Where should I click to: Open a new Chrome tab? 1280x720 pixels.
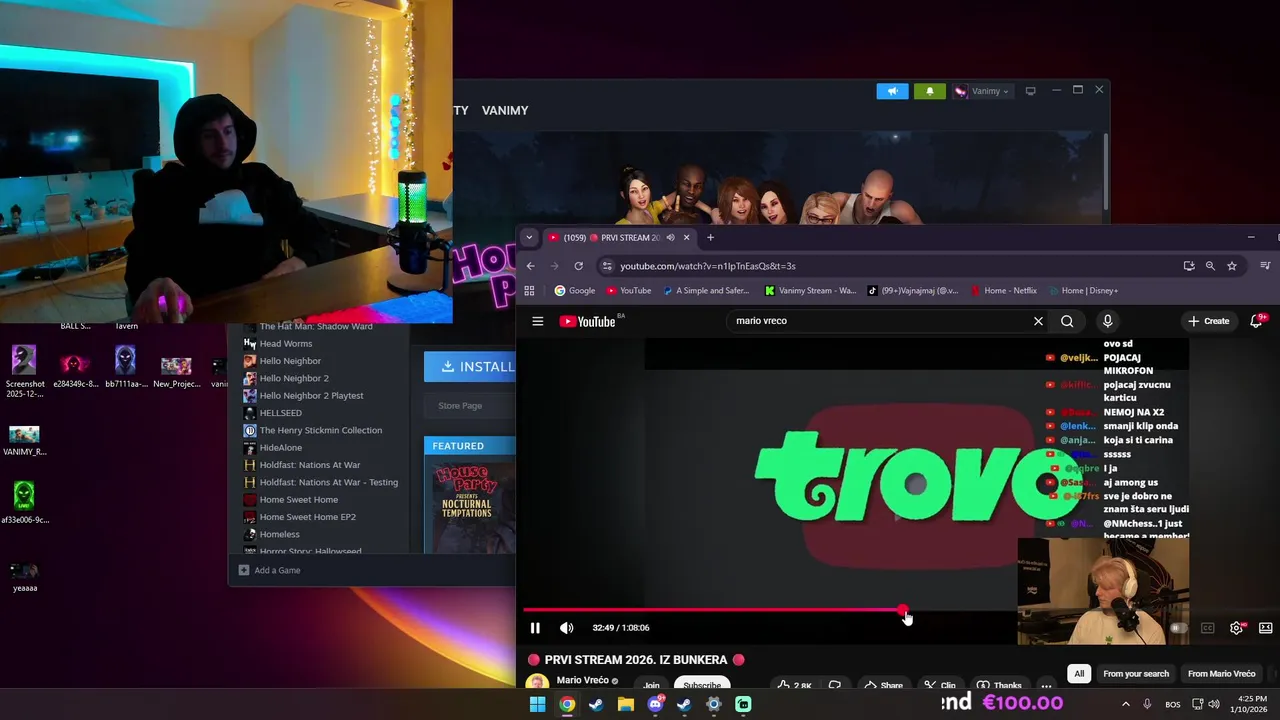710,238
